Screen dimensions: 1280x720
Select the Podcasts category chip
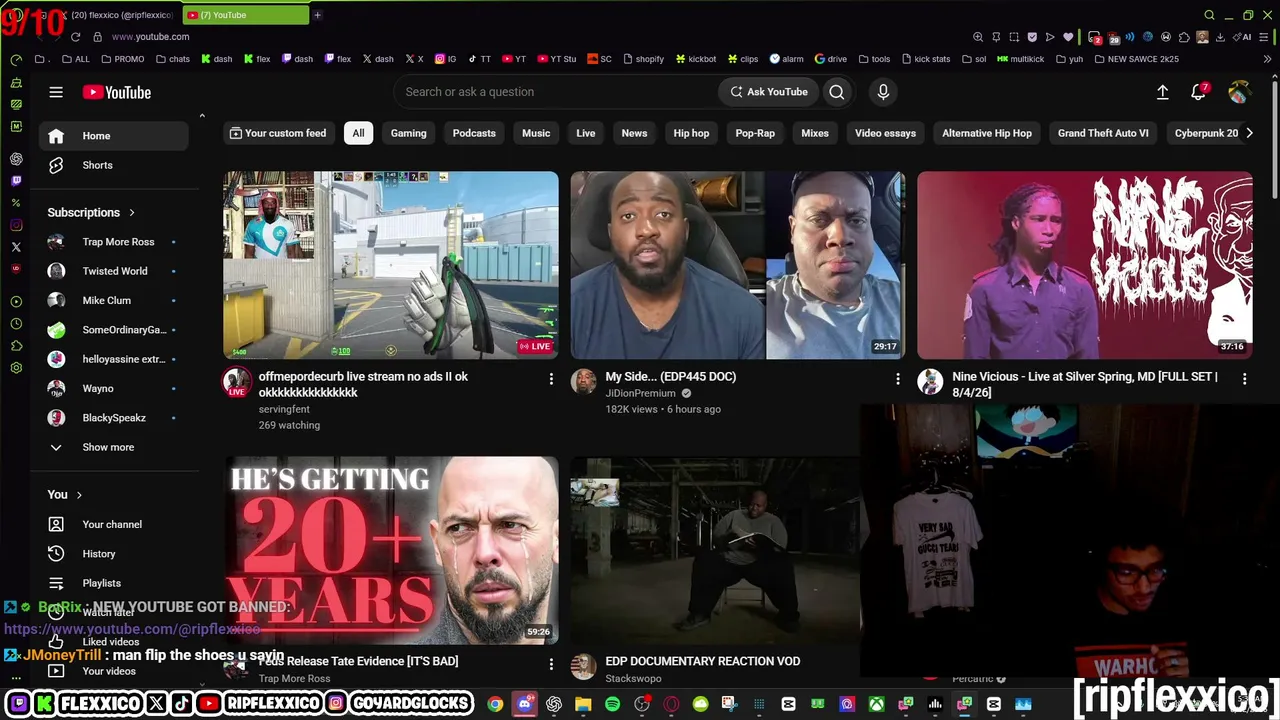(474, 133)
